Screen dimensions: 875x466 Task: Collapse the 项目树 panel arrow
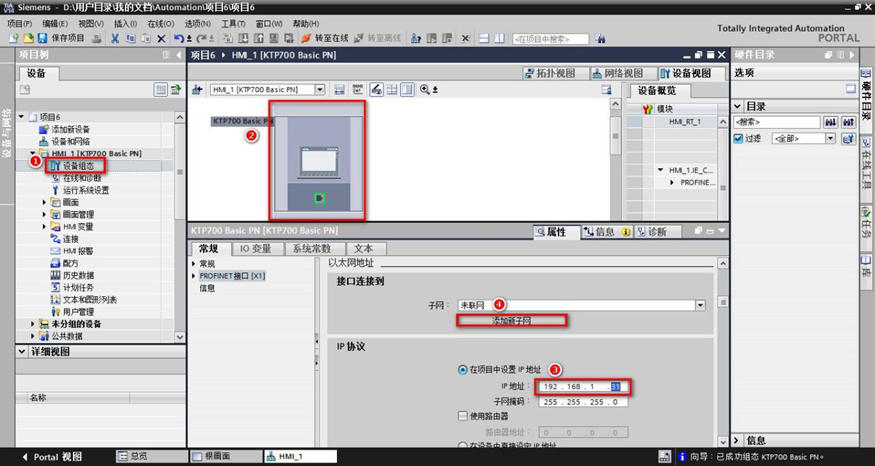pyautogui.click(x=179, y=55)
